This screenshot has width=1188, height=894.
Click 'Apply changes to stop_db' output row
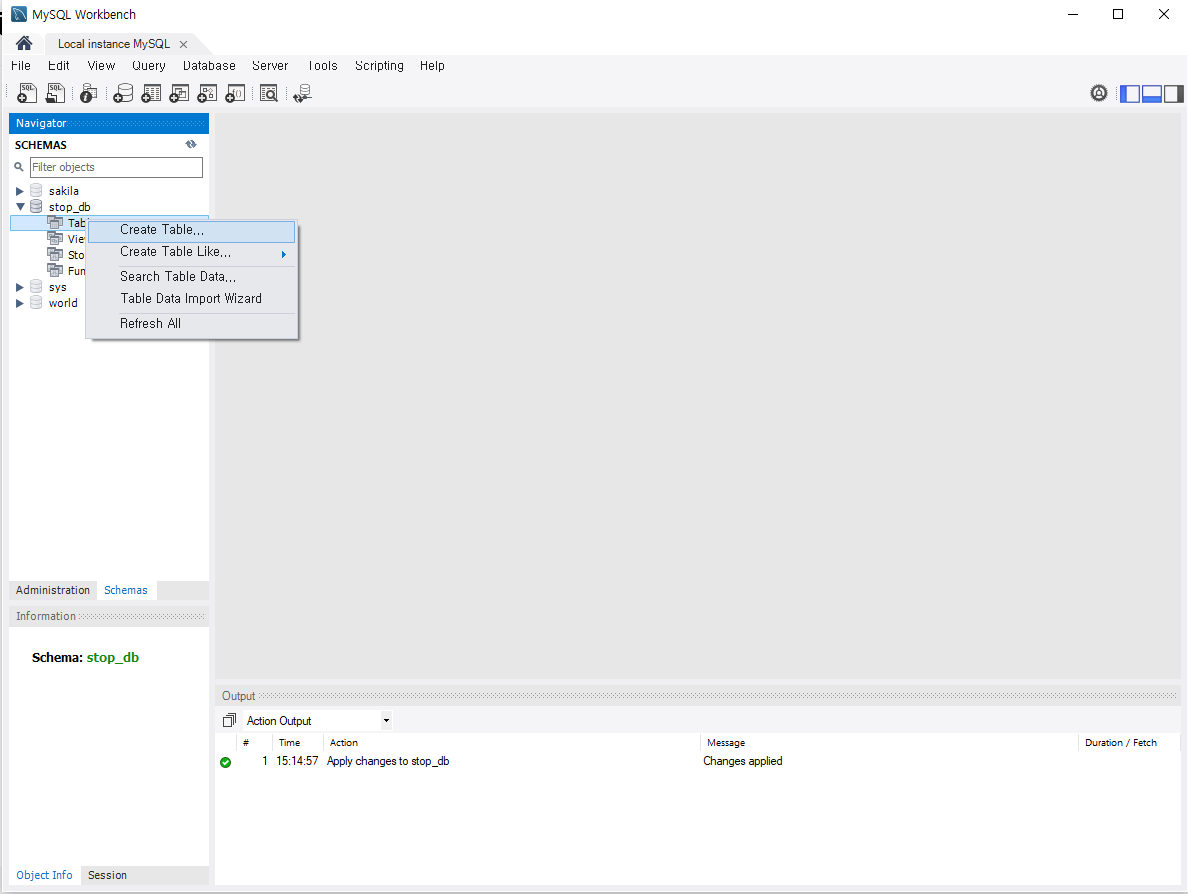pyautogui.click(x=388, y=761)
